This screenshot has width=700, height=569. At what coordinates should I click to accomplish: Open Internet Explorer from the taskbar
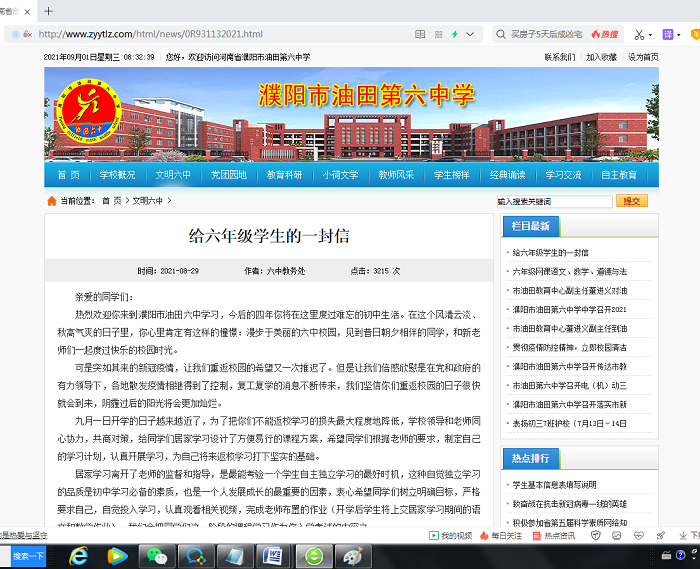79,556
